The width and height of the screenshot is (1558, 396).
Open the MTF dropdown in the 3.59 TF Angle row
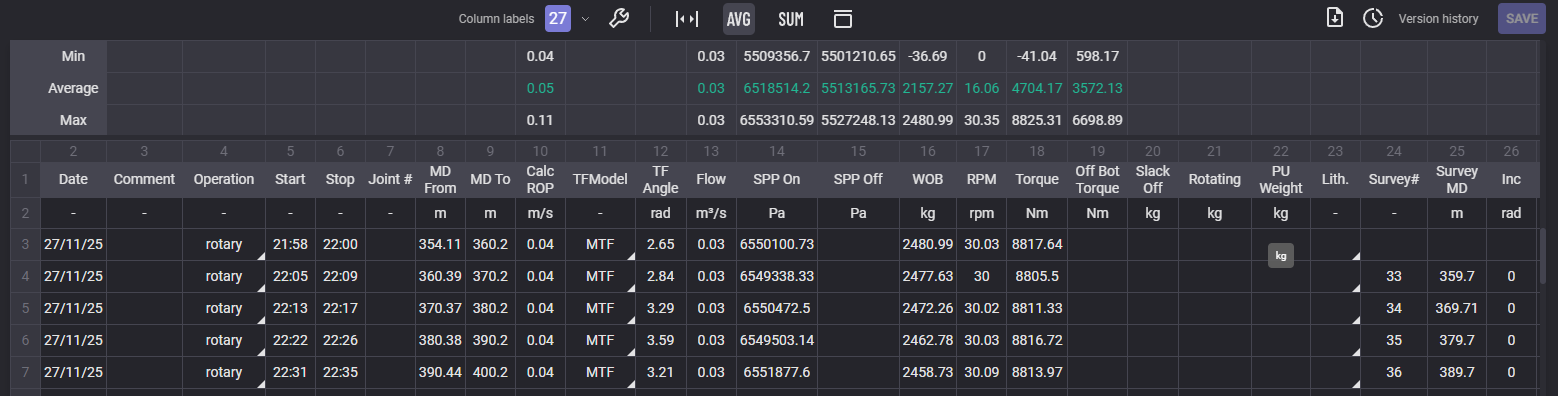click(630, 351)
